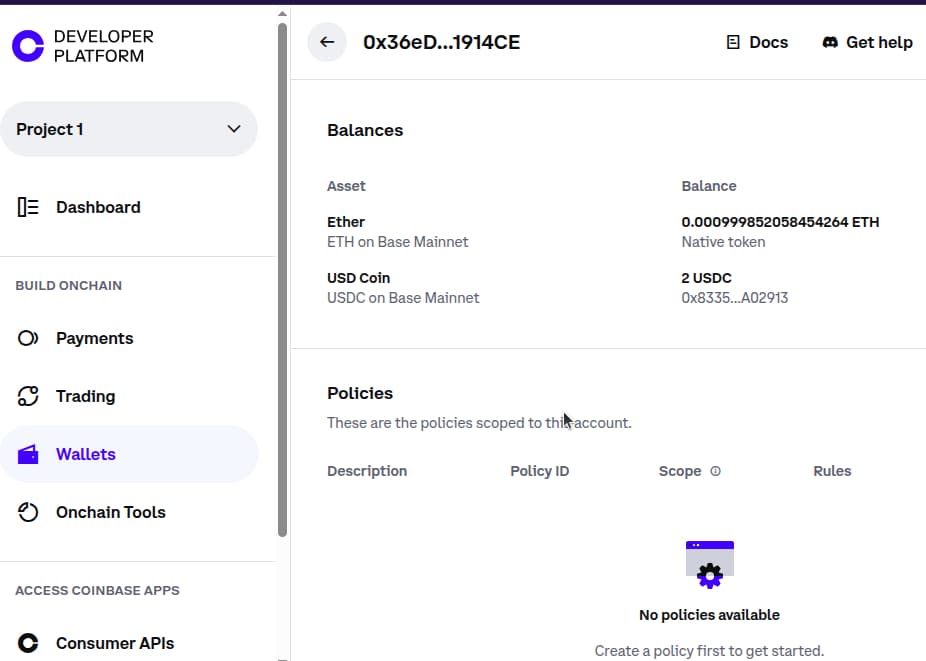Click the Payments coins icon
This screenshot has width=926, height=661.
28,338
